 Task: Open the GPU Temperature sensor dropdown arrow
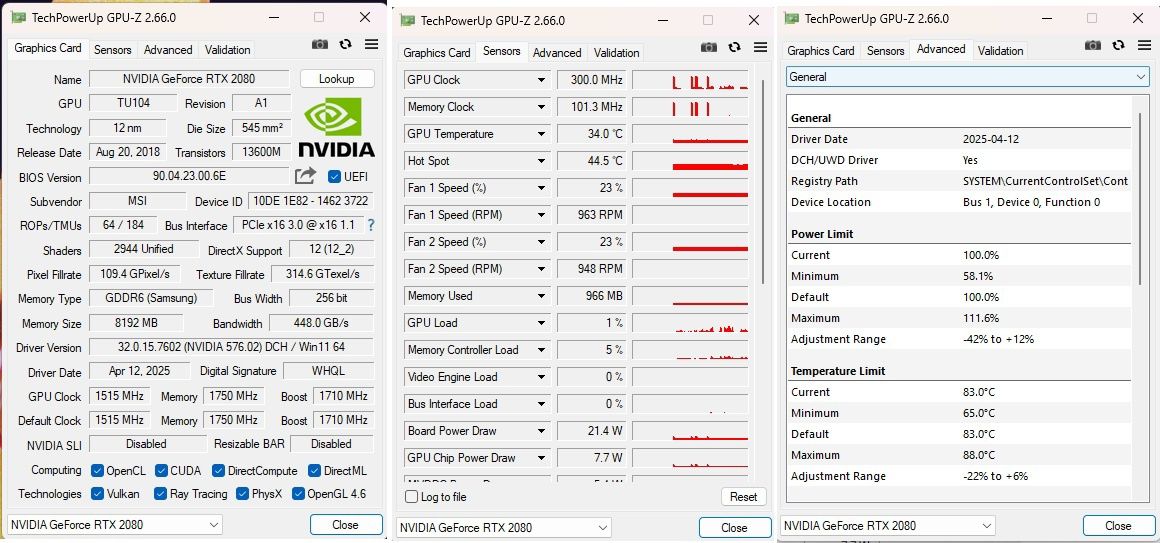click(x=541, y=134)
